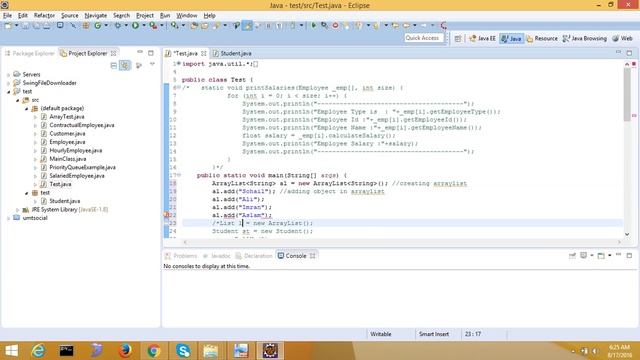The height and width of the screenshot is (360, 640).
Task: Click the Save icon in the toolbar
Action: tap(25, 25)
